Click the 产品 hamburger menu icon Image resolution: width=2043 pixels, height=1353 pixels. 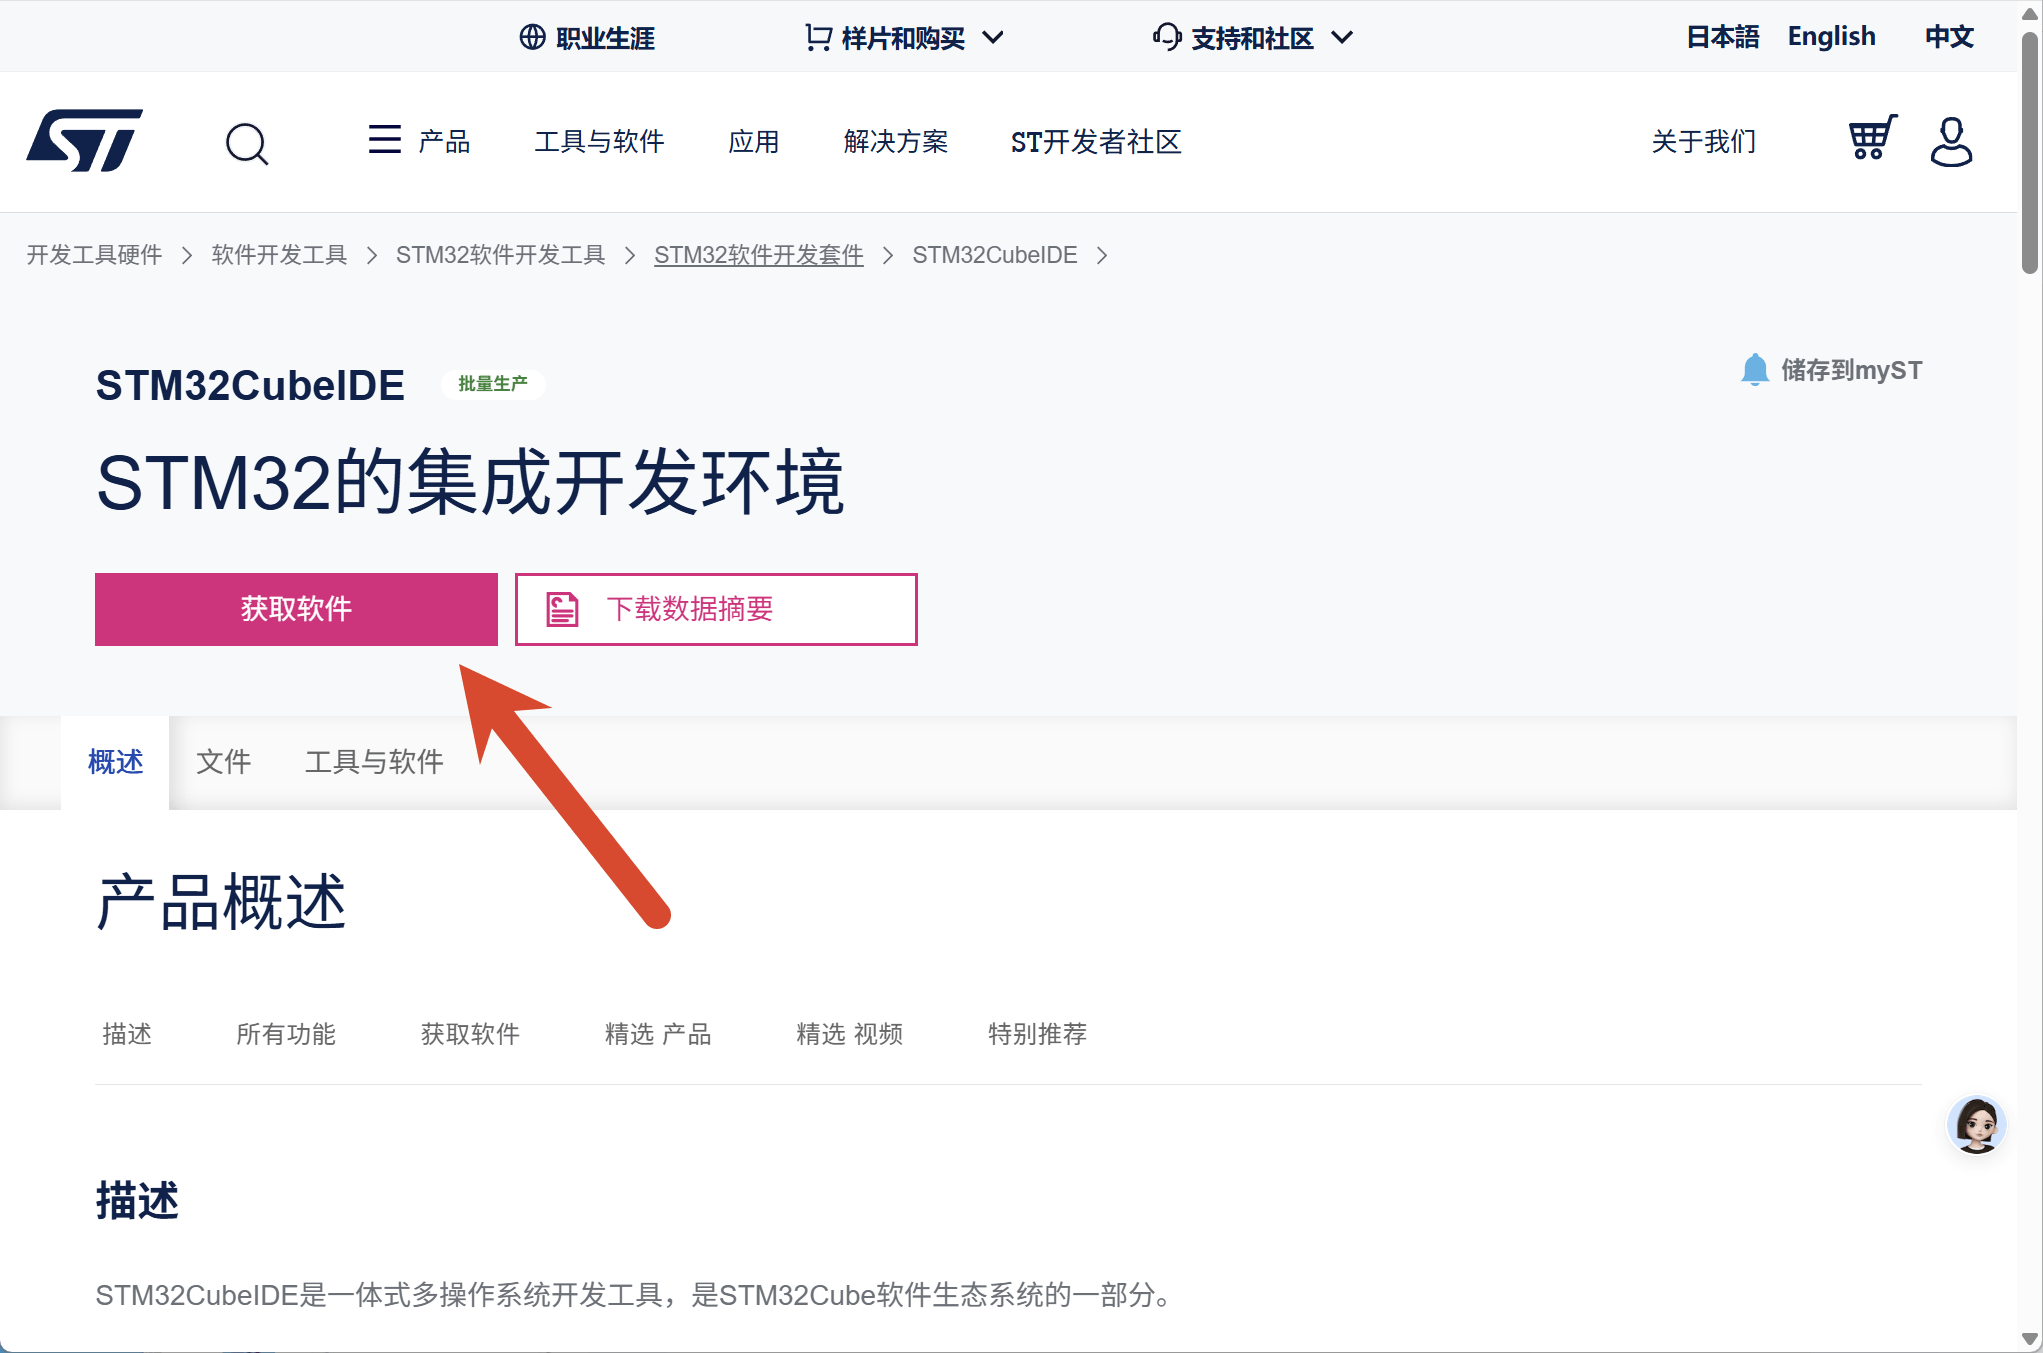pyautogui.click(x=385, y=139)
